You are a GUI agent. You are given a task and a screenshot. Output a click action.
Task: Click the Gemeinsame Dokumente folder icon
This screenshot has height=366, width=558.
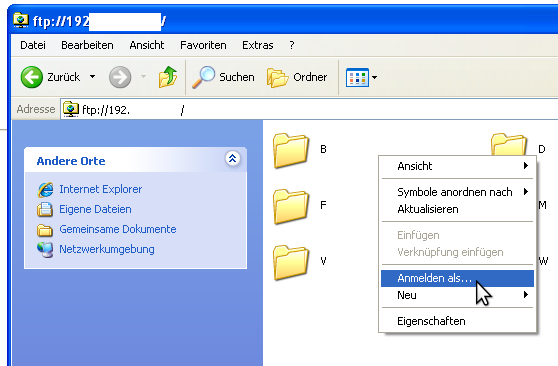click(45, 230)
